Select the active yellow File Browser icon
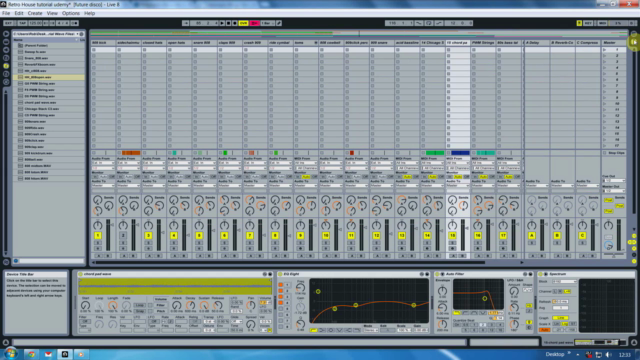The image size is (640, 360). click(x=6, y=66)
